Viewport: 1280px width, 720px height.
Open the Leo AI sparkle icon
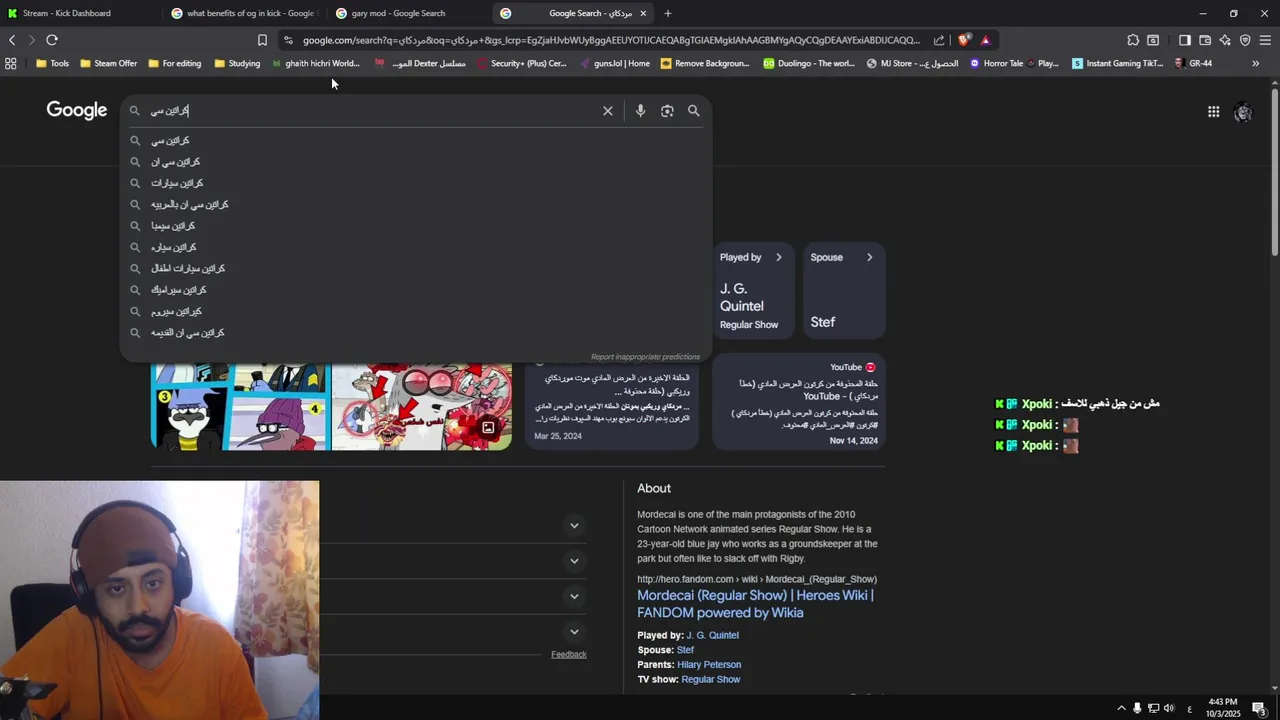[1225, 40]
